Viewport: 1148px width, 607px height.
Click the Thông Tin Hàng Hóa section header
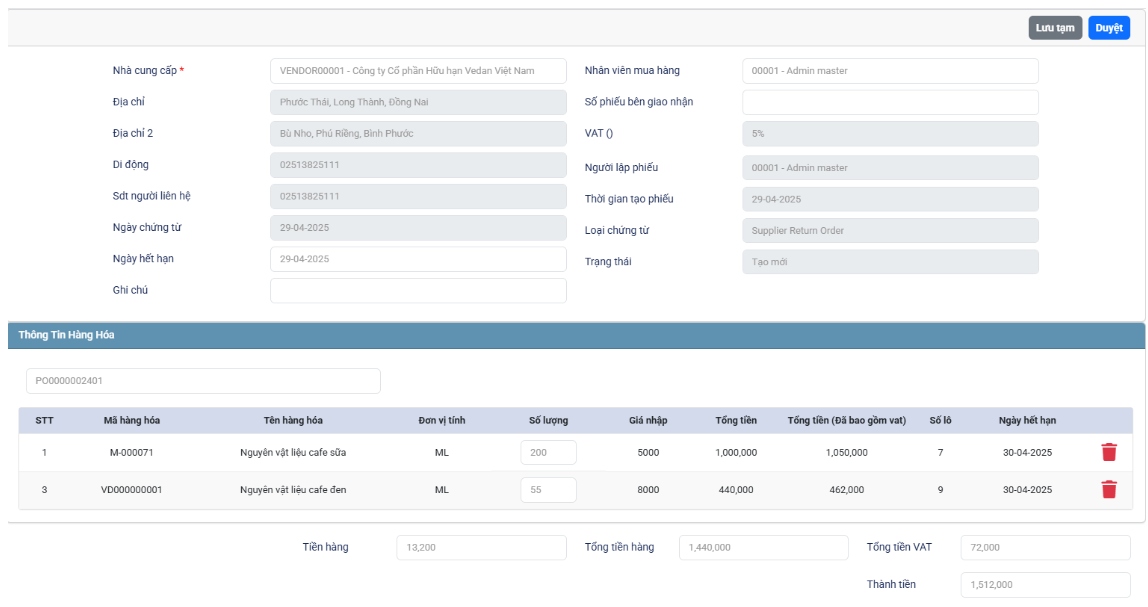[x=66, y=335]
